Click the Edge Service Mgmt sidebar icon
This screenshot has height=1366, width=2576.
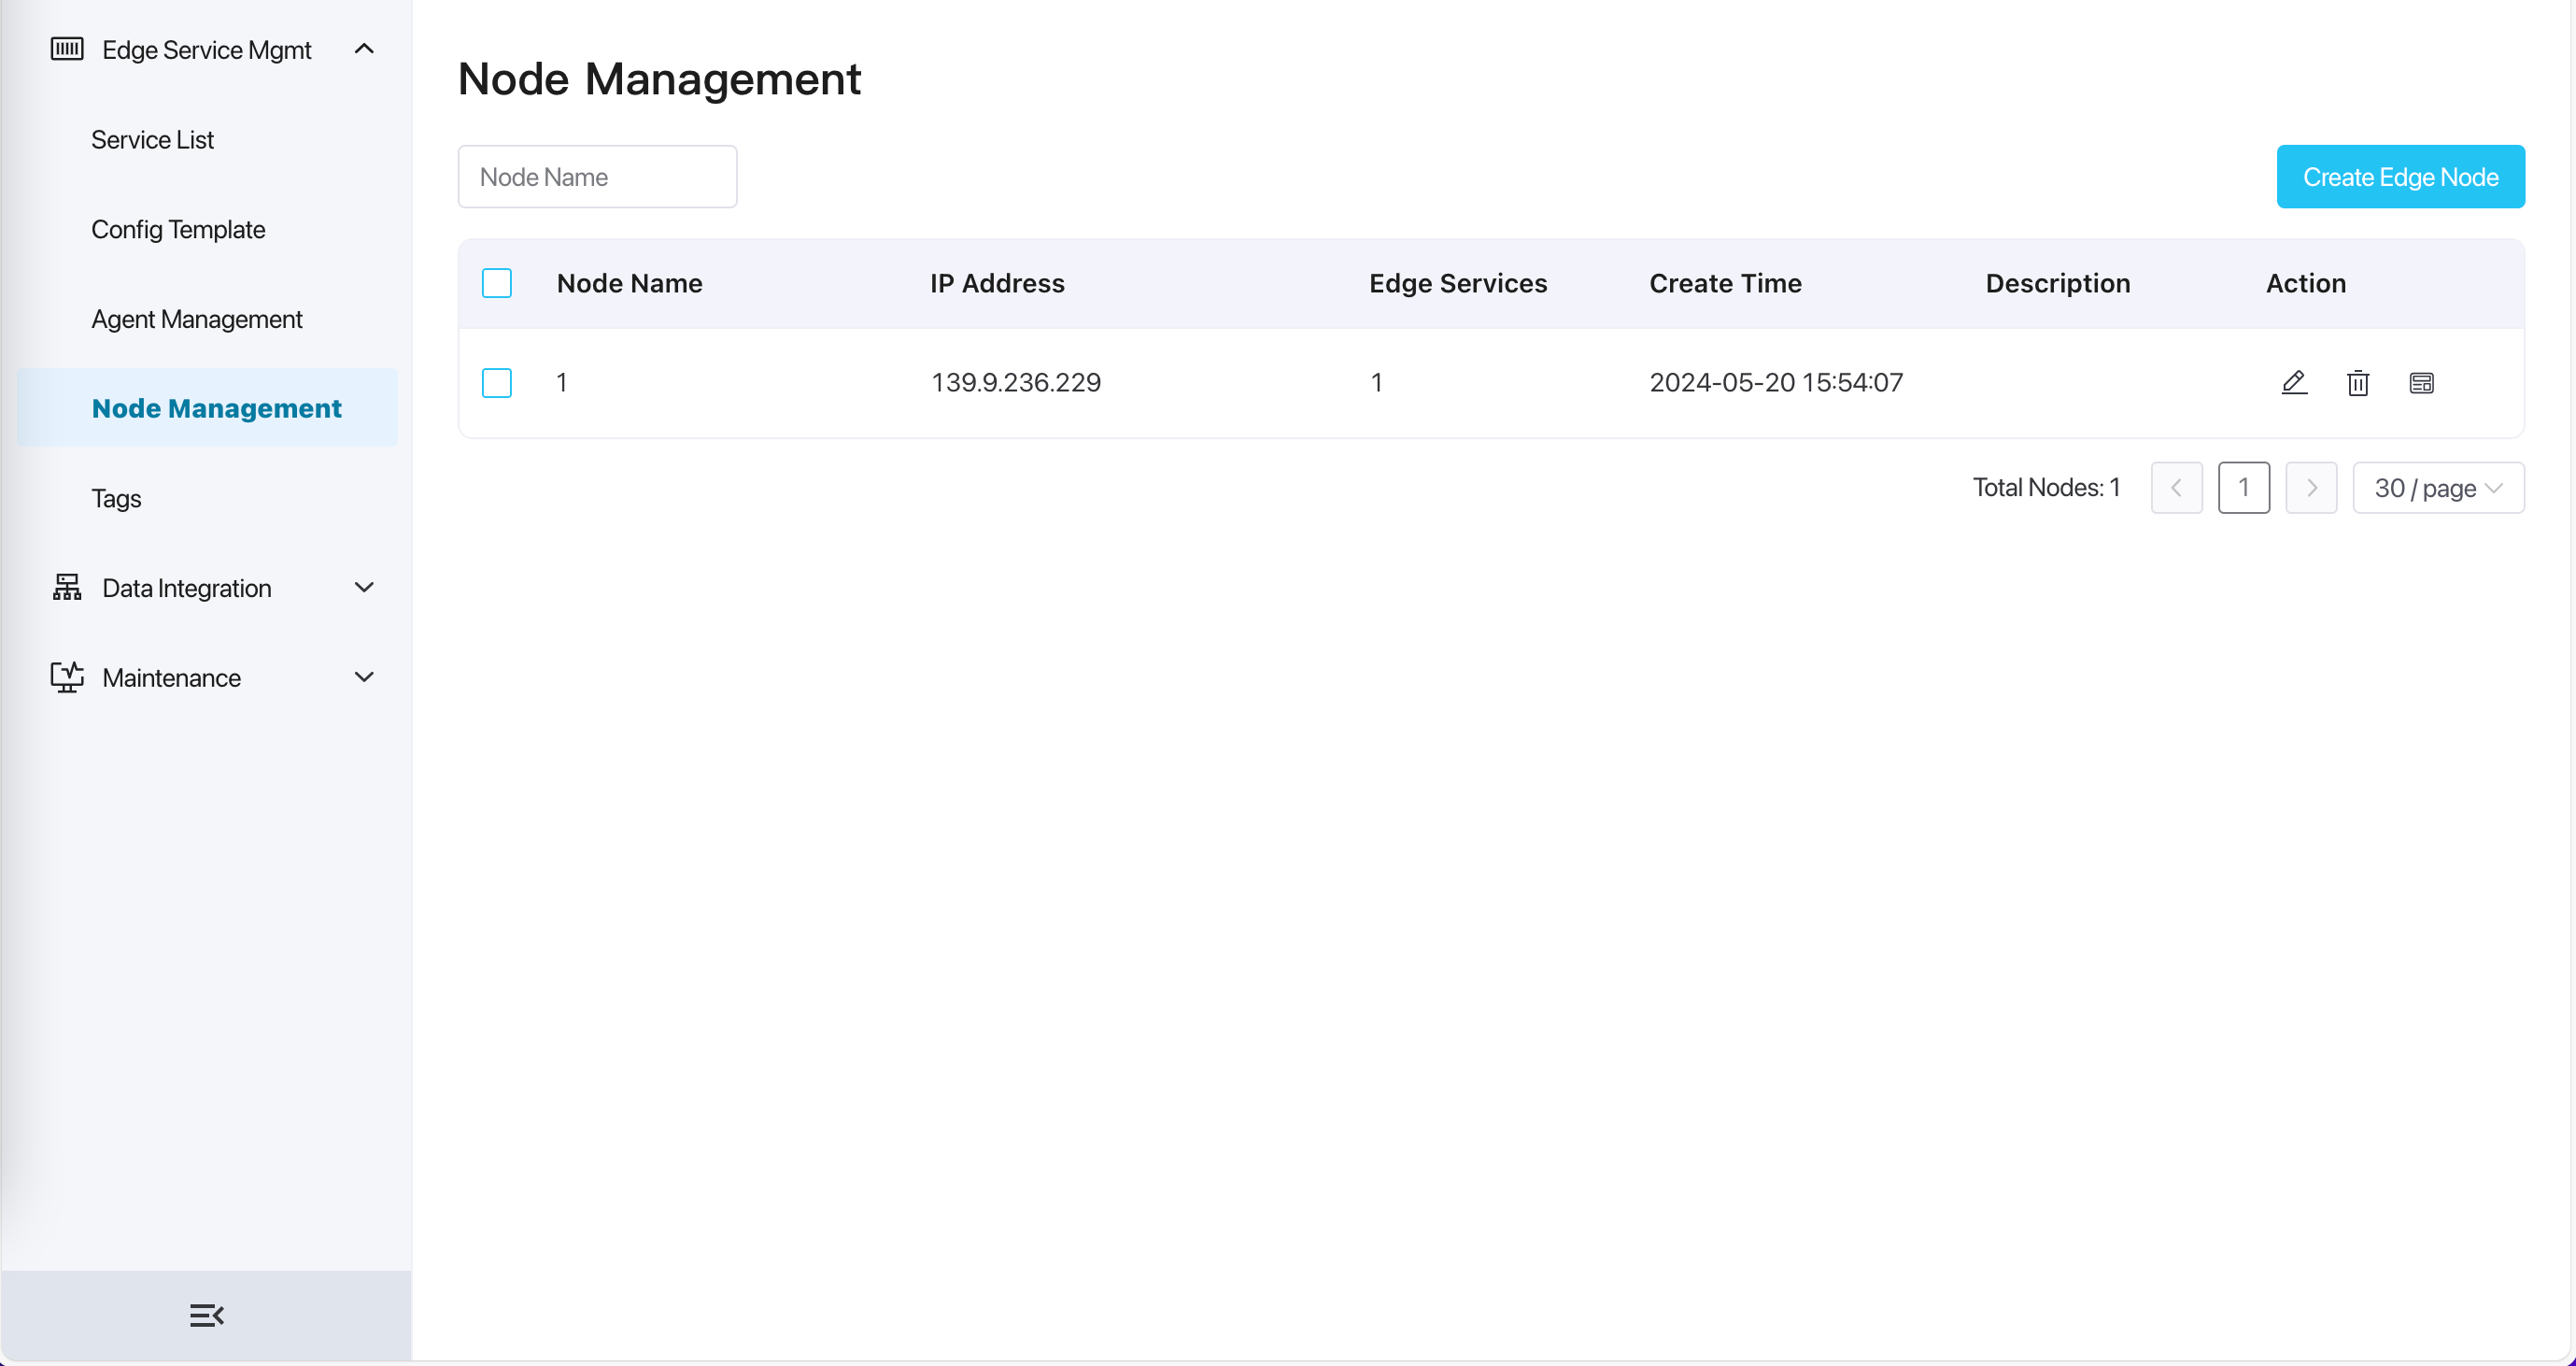(66, 48)
